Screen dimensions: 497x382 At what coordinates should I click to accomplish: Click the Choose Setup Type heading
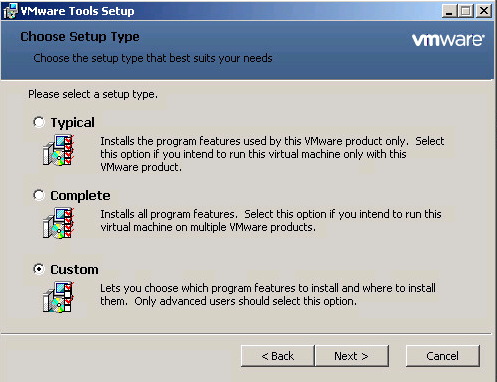point(80,37)
